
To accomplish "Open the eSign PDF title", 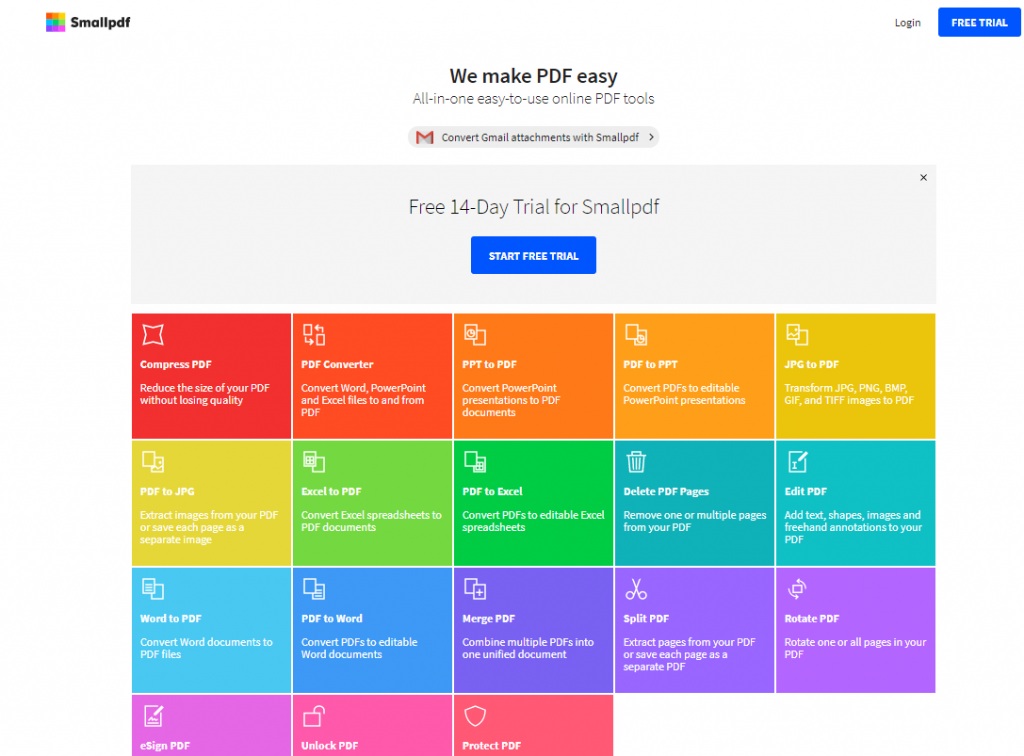I will [x=165, y=746].
